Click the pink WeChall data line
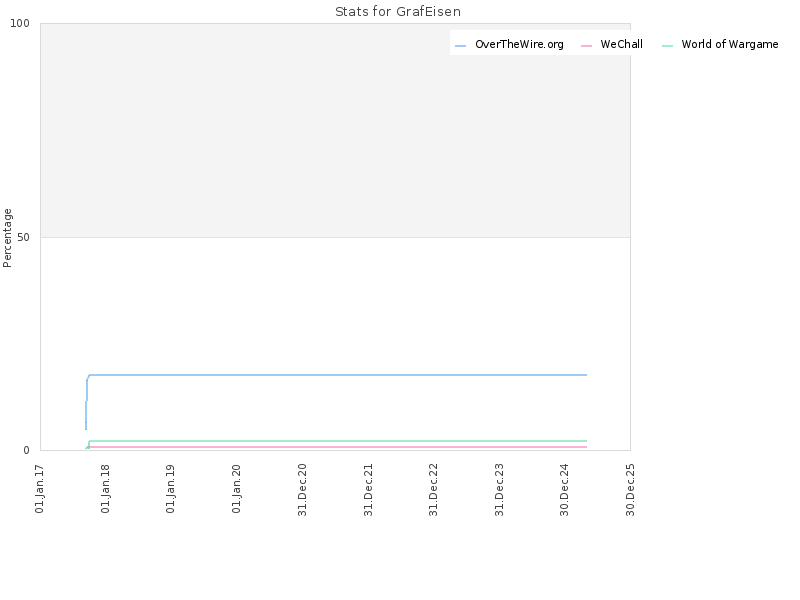Viewport: 800px width, 600px height. tap(337, 447)
